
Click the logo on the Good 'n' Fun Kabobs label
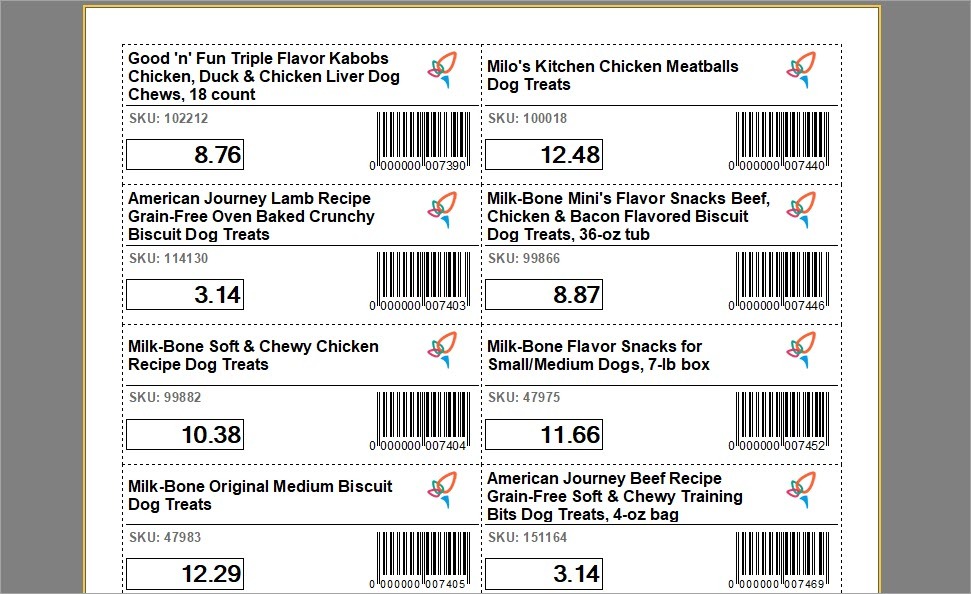point(442,71)
